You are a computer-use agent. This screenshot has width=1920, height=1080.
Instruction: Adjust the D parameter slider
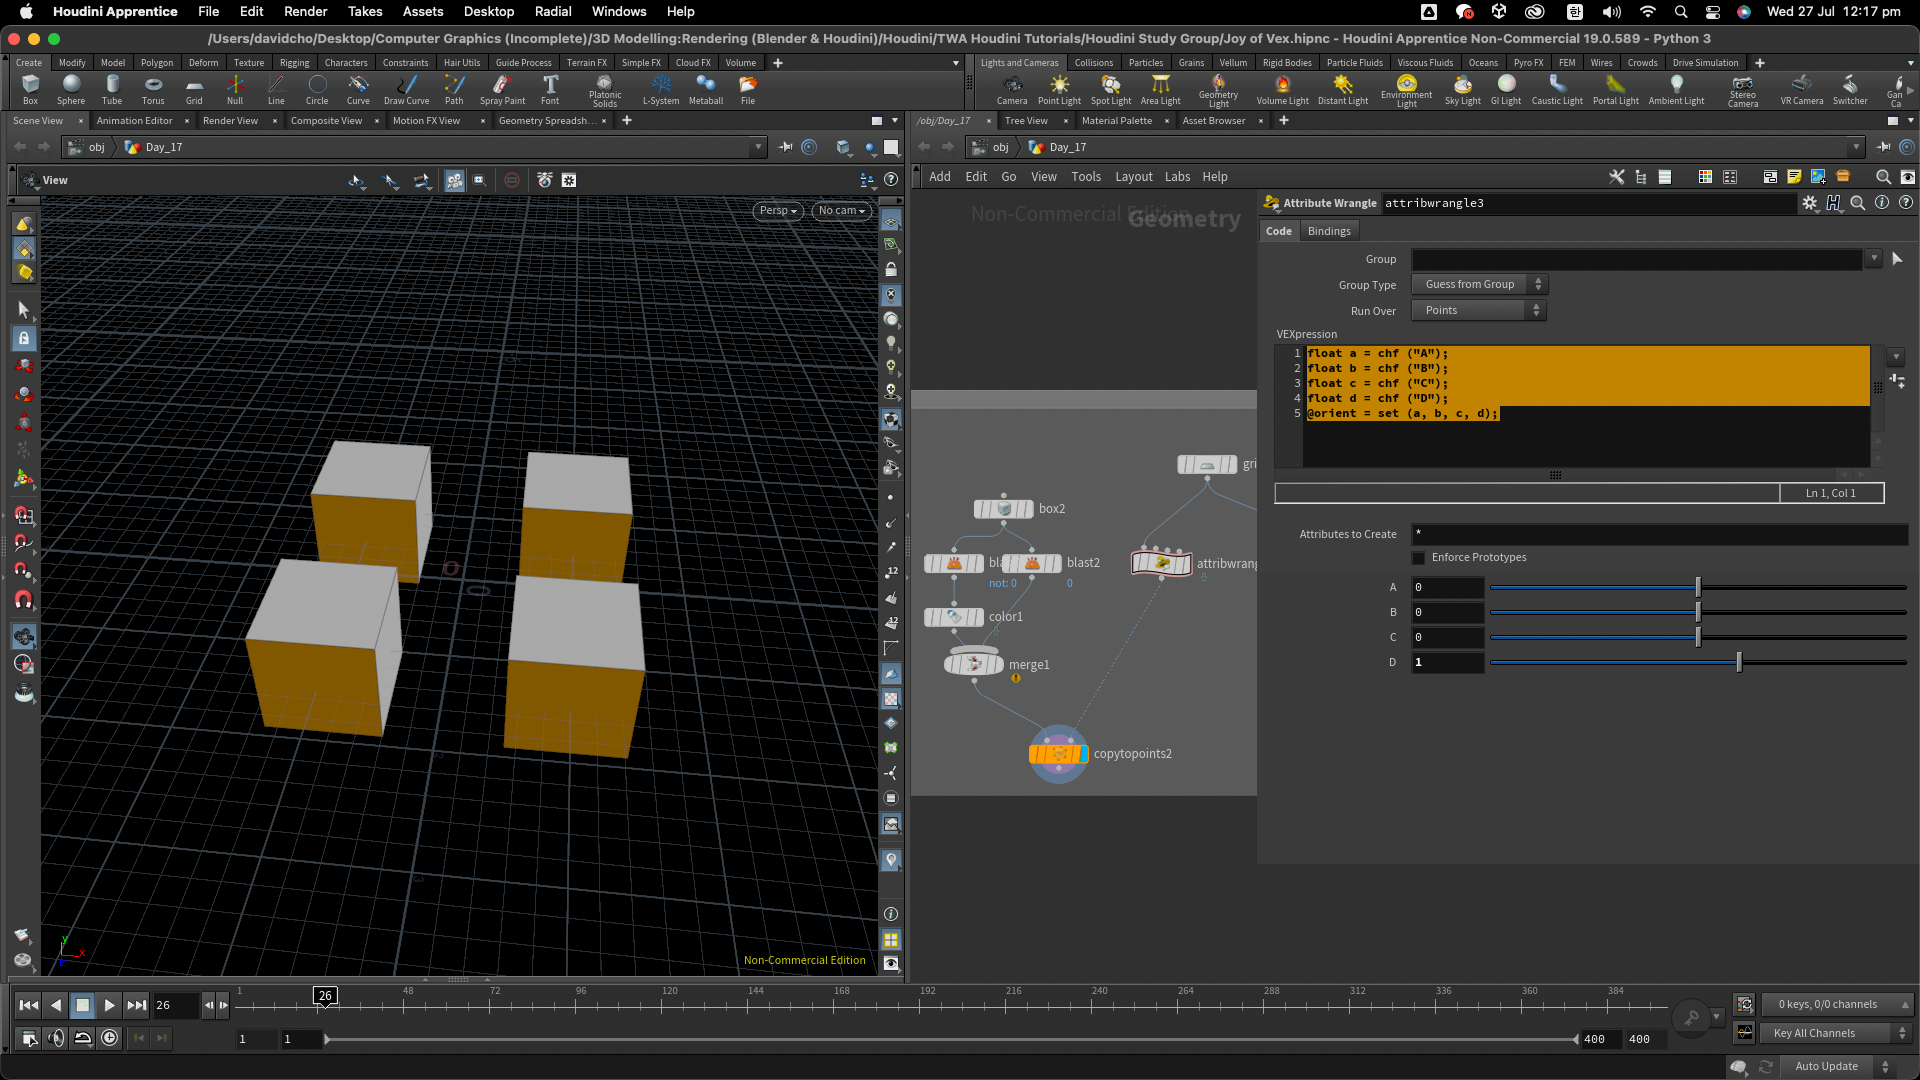[x=1739, y=662]
